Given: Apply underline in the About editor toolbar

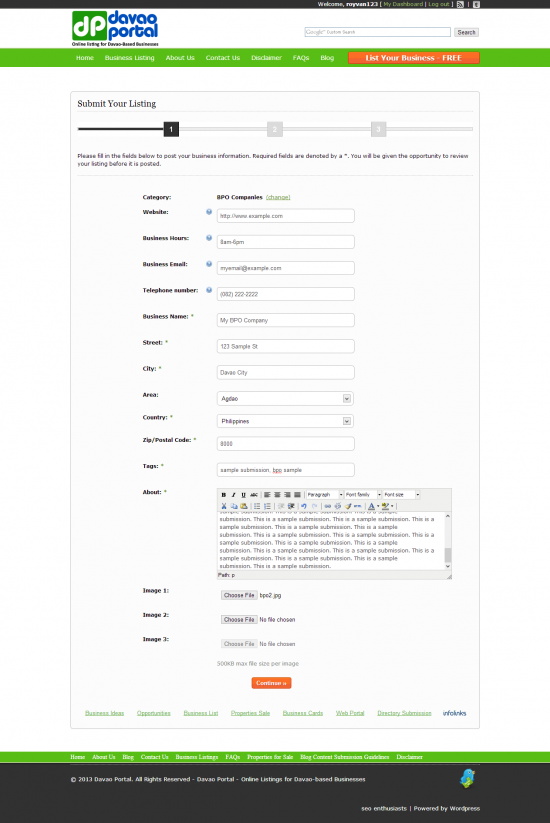Looking at the screenshot, I should pyautogui.click(x=244, y=494).
